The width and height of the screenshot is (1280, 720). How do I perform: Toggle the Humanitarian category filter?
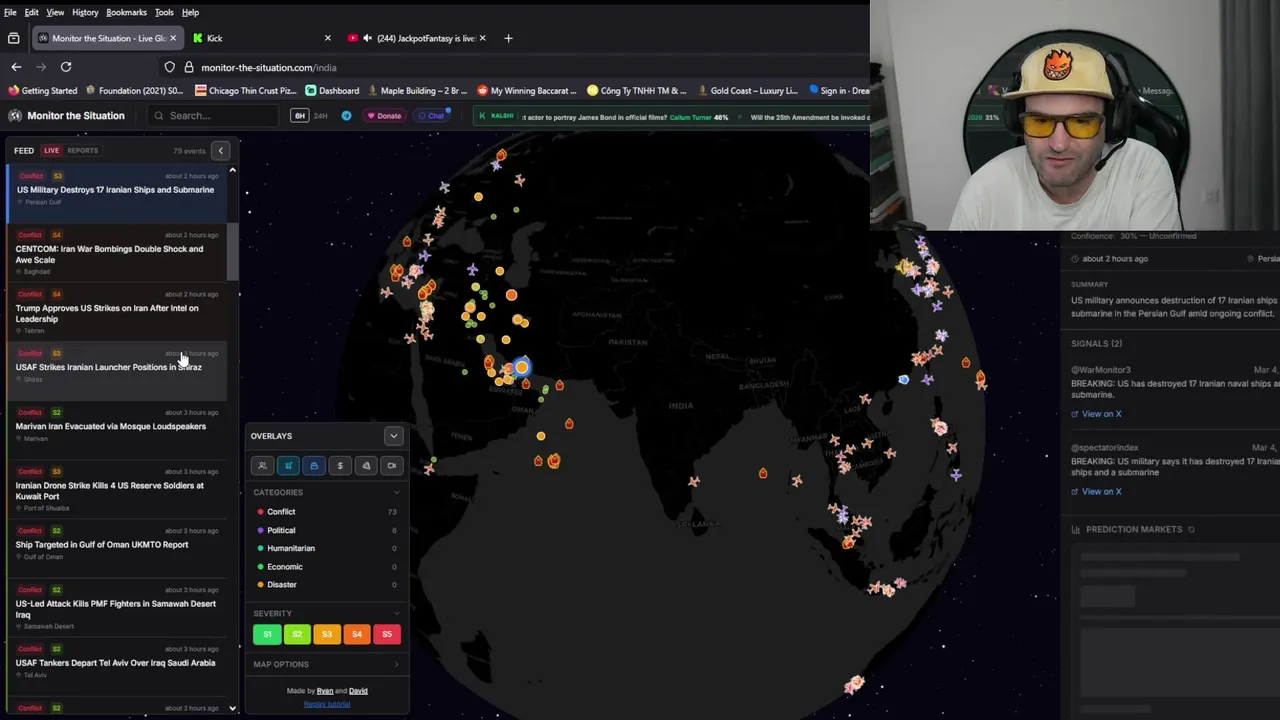(x=327, y=548)
